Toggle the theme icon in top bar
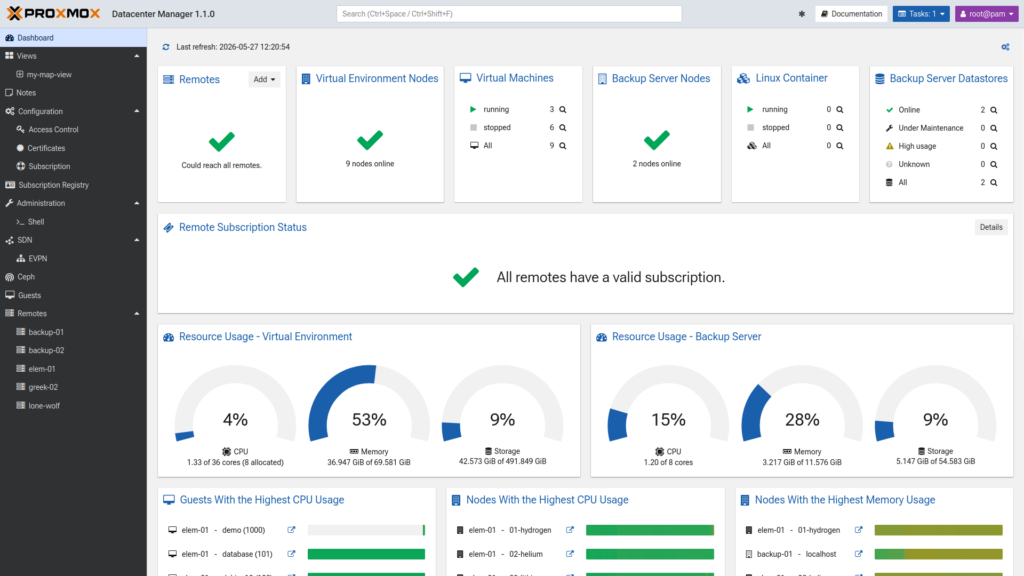The width and height of the screenshot is (1024, 576). coord(801,14)
